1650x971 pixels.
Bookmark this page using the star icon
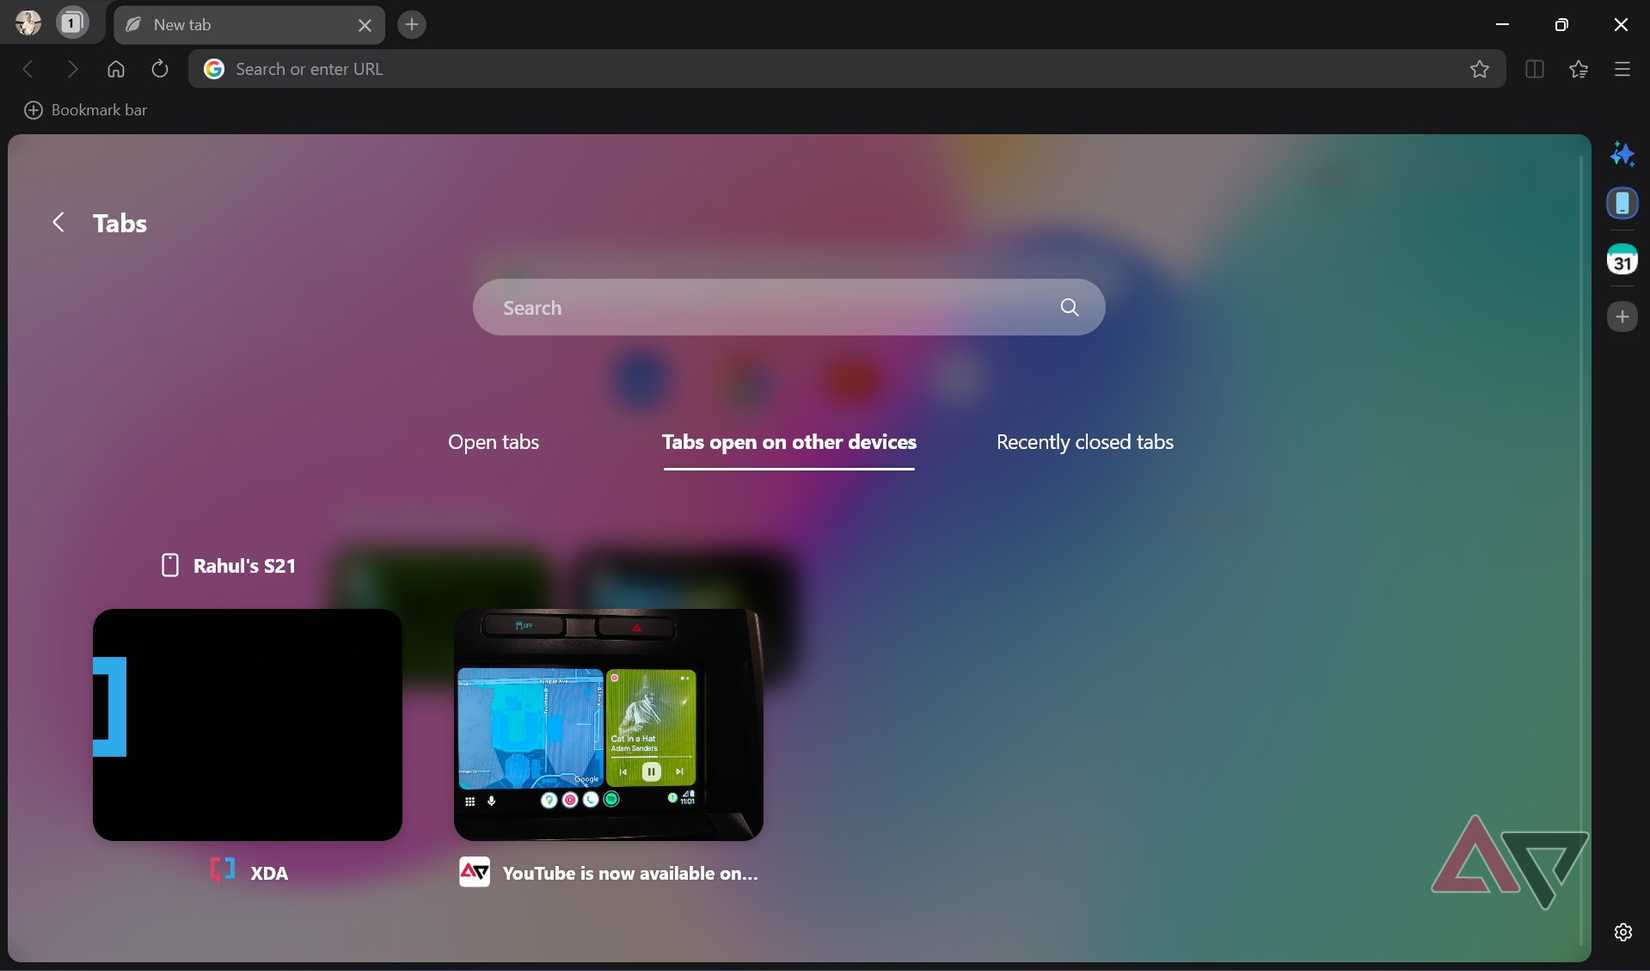[1480, 68]
